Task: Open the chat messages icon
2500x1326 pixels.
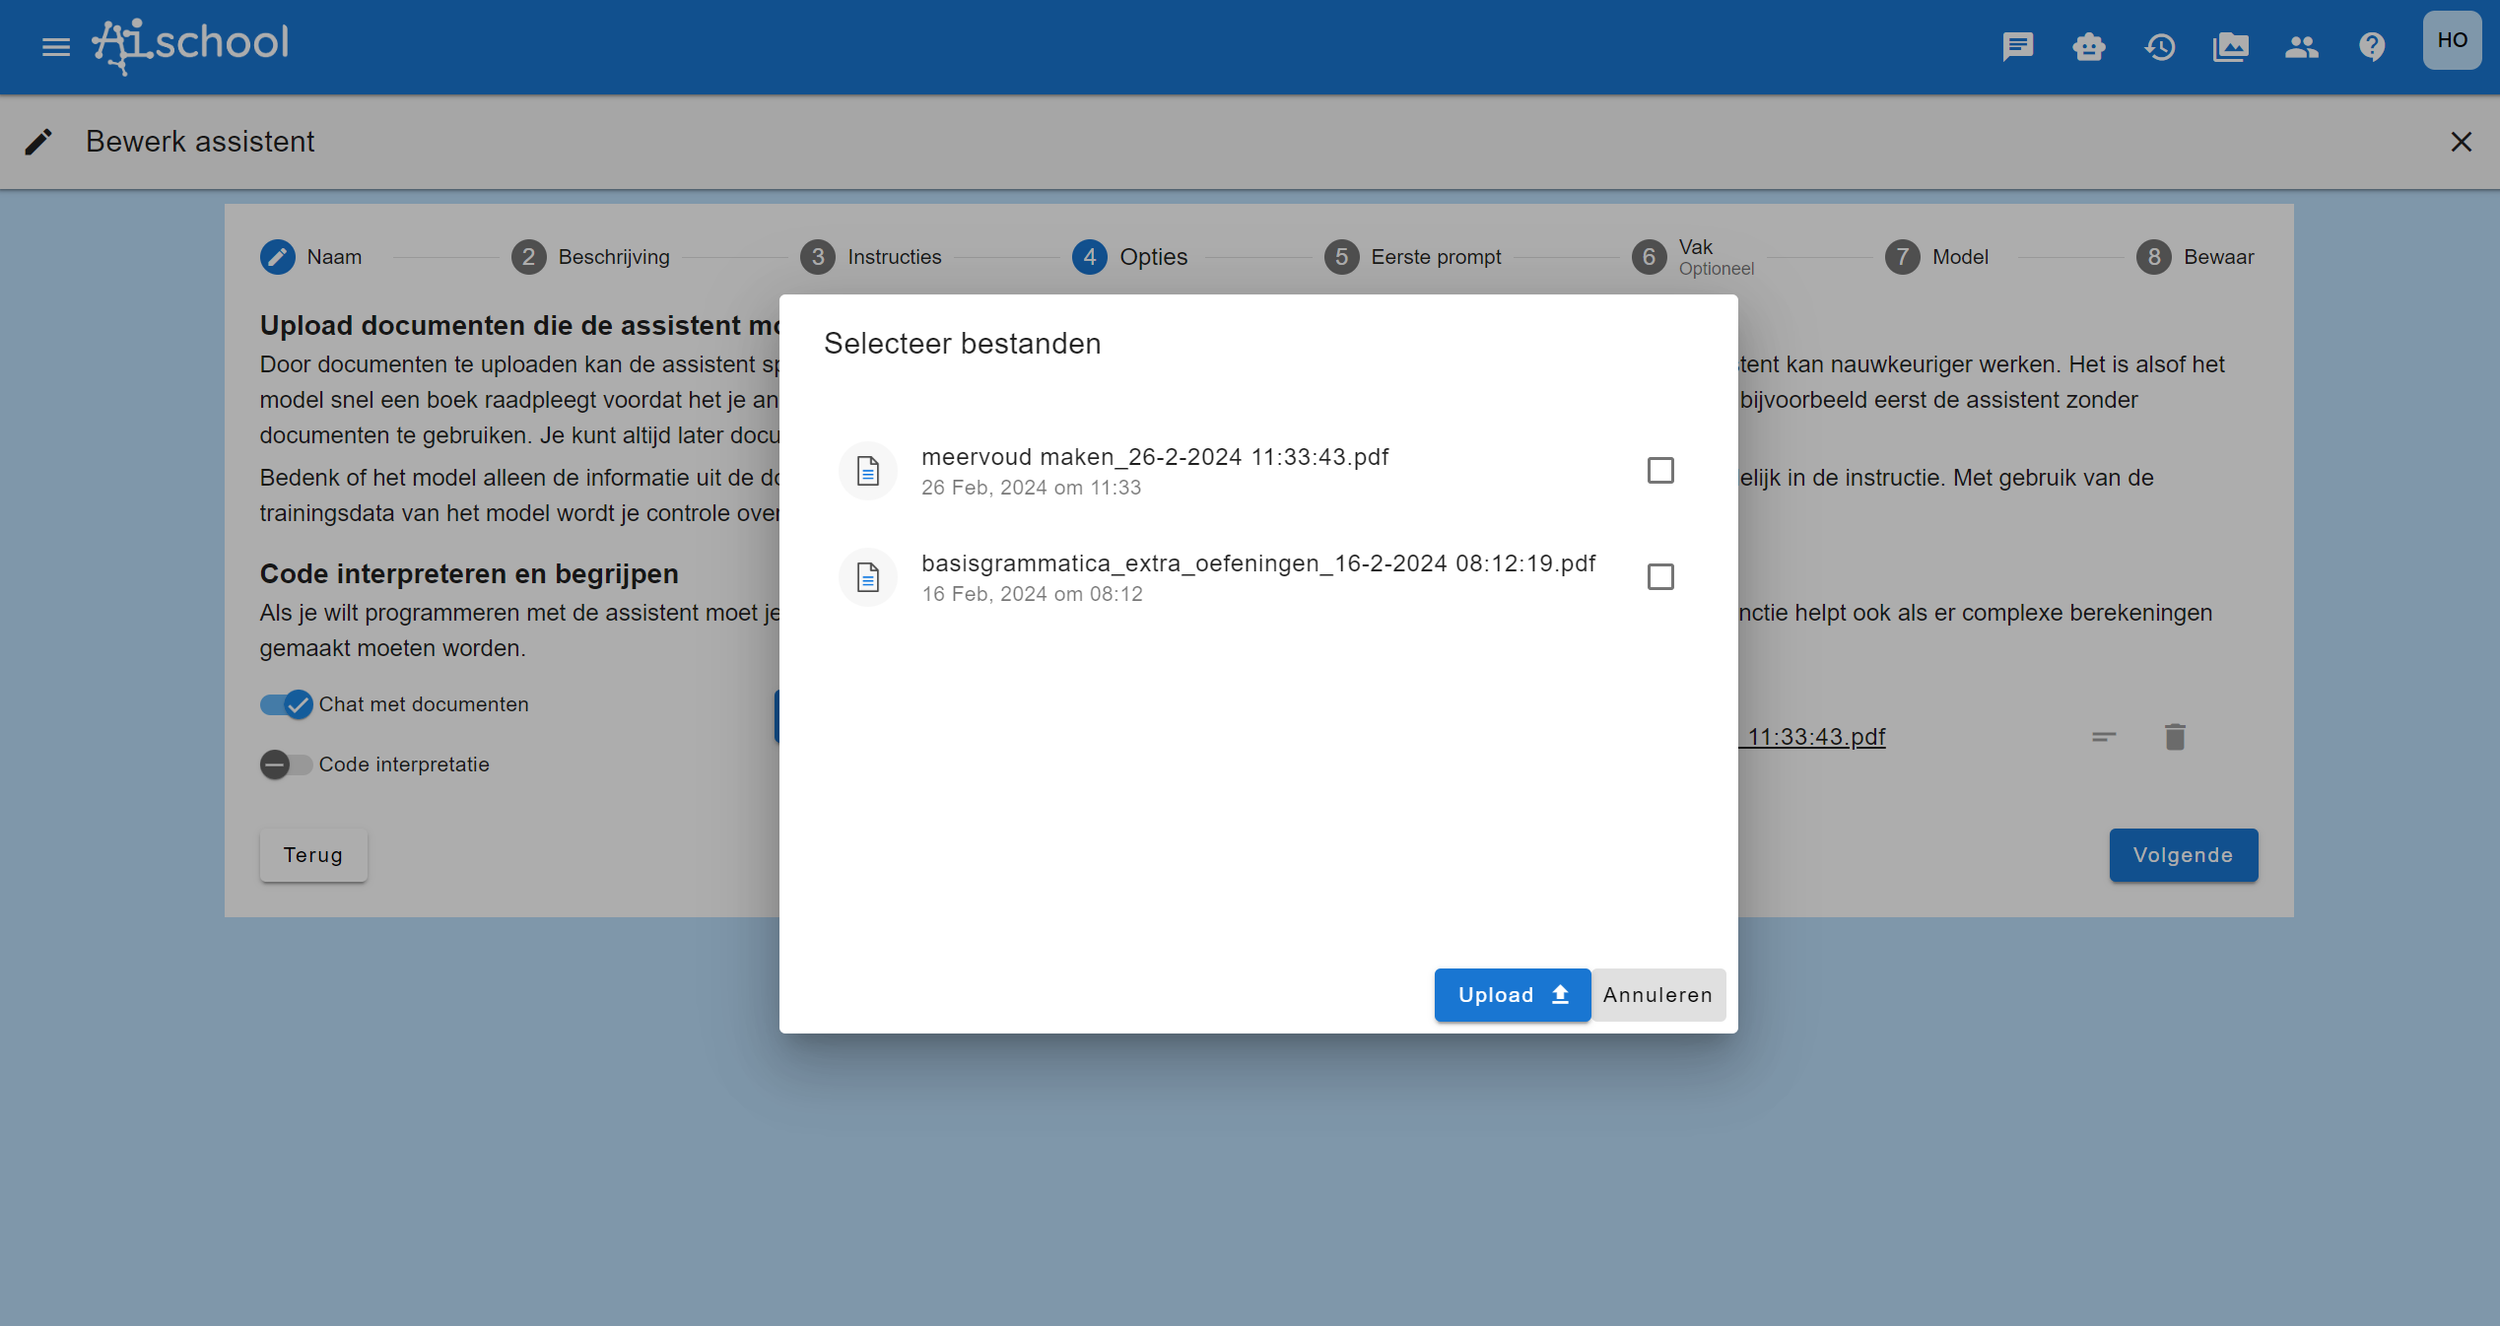Action: [2018, 47]
